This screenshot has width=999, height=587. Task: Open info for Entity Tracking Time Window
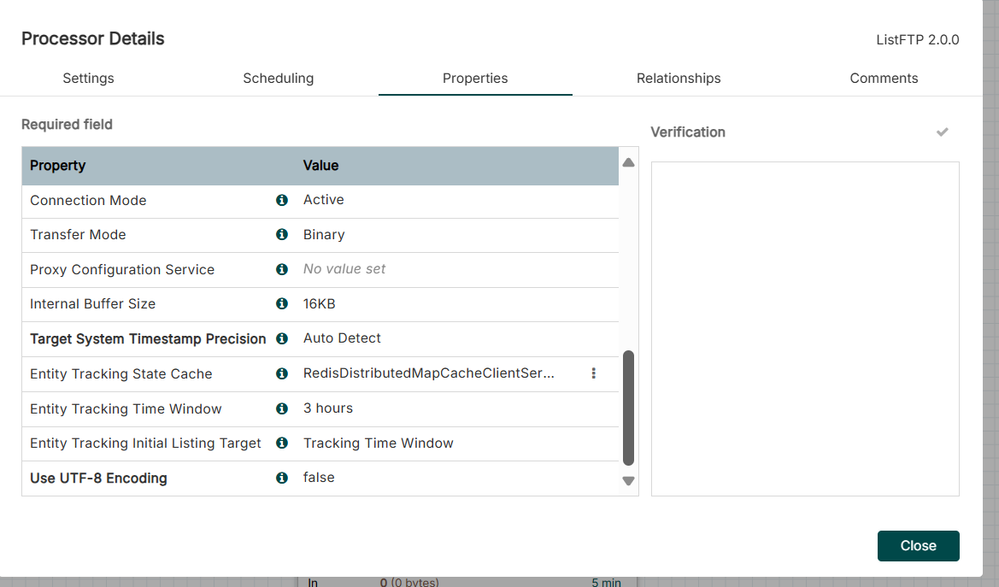point(281,408)
